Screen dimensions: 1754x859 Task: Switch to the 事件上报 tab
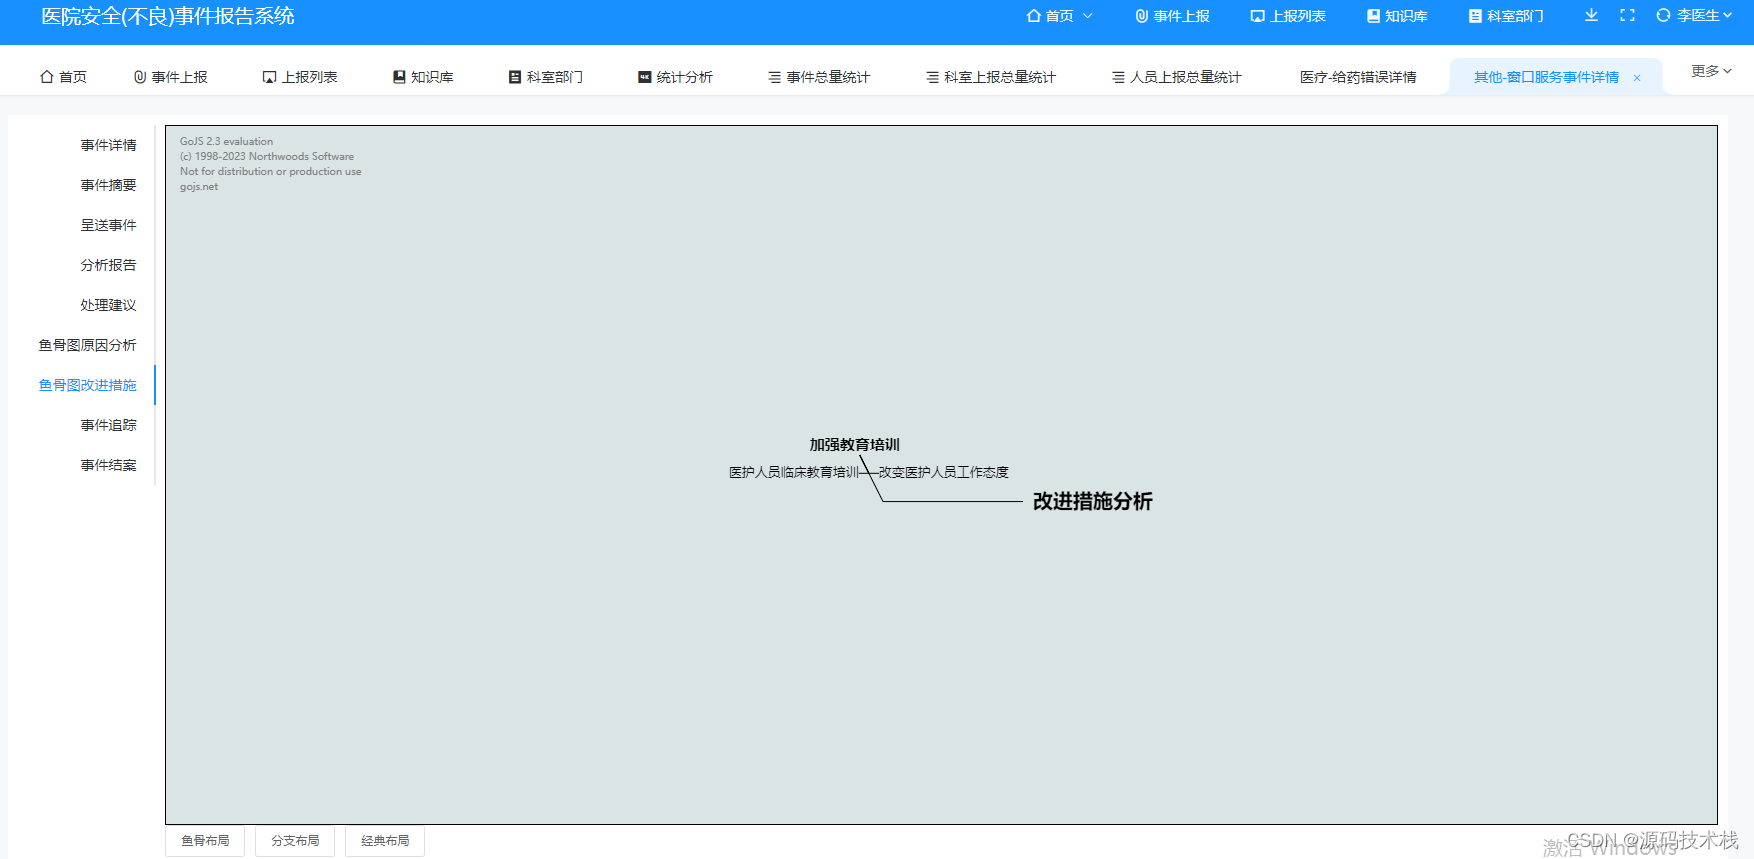click(171, 77)
